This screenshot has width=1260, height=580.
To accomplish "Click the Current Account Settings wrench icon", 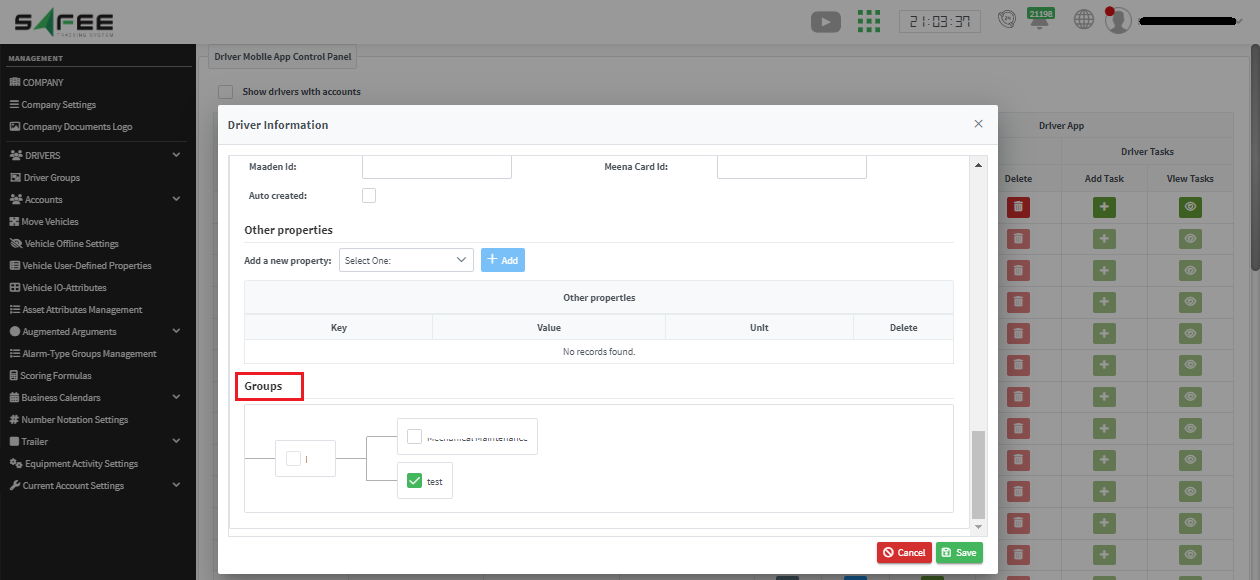I will coord(14,486).
